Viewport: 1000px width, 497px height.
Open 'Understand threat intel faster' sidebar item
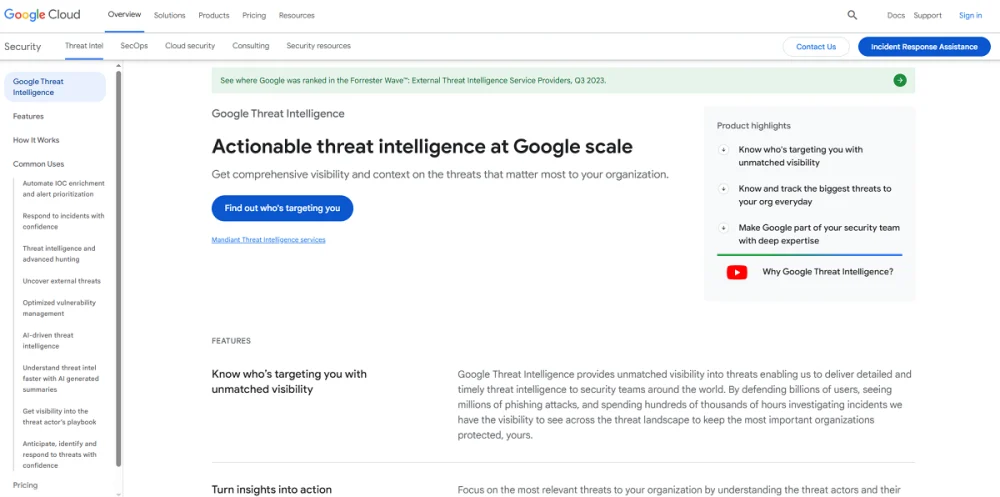point(59,378)
